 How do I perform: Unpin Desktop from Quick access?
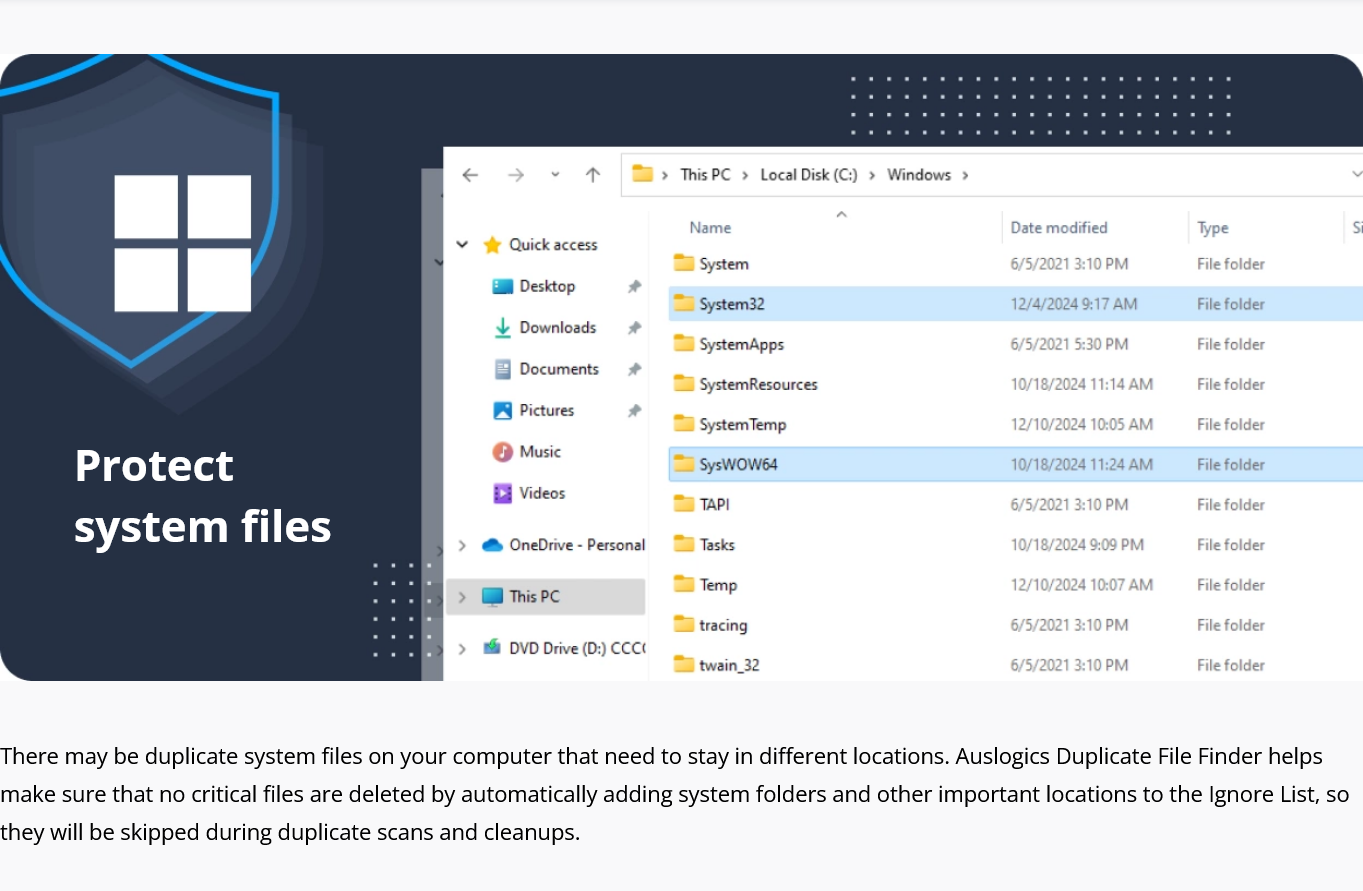634,286
